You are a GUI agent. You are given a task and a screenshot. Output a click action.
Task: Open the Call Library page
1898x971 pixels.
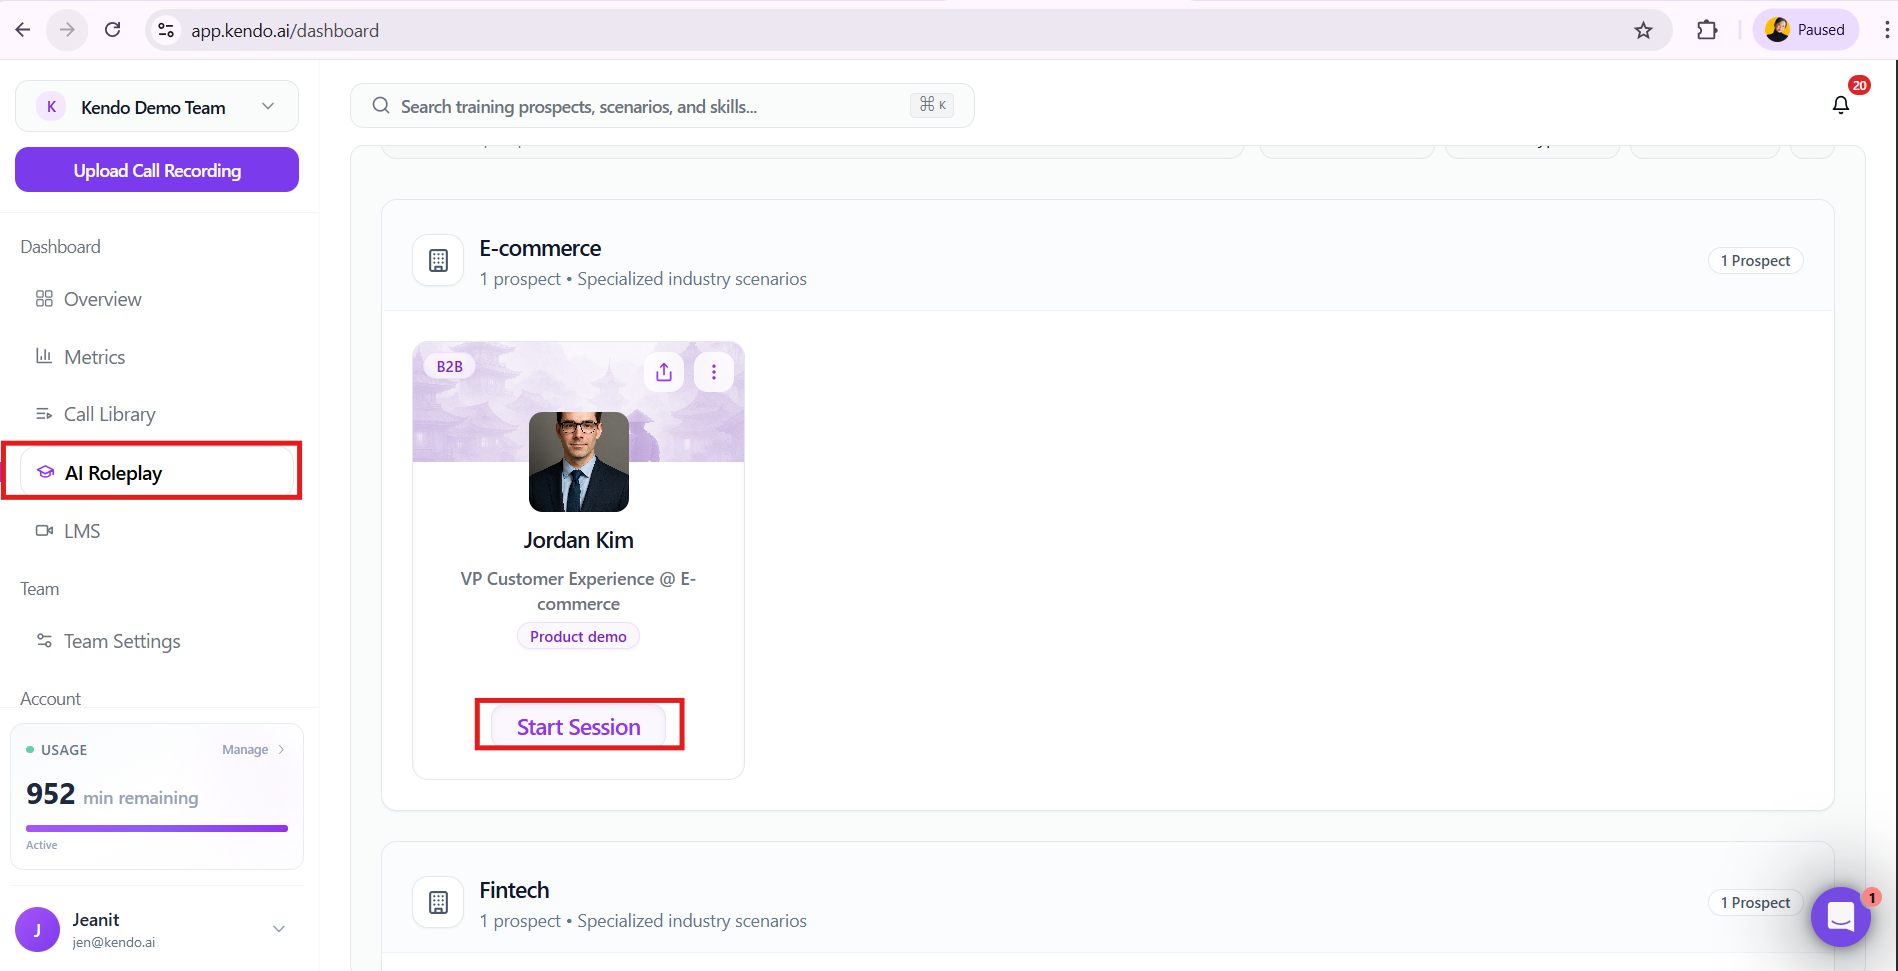click(x=109, y=414)
